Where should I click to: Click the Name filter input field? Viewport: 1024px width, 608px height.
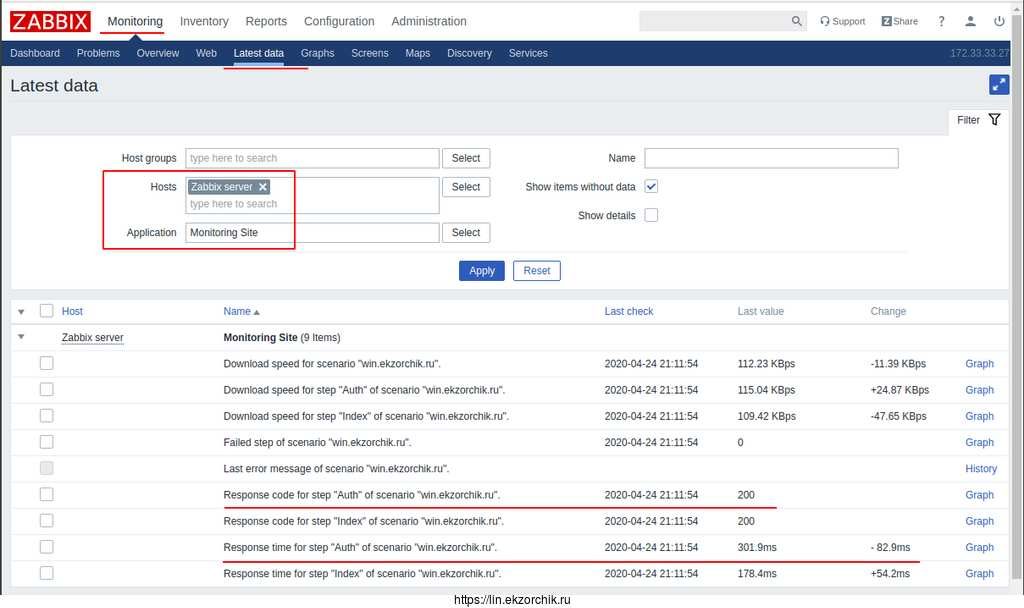[x=771, y=158]
